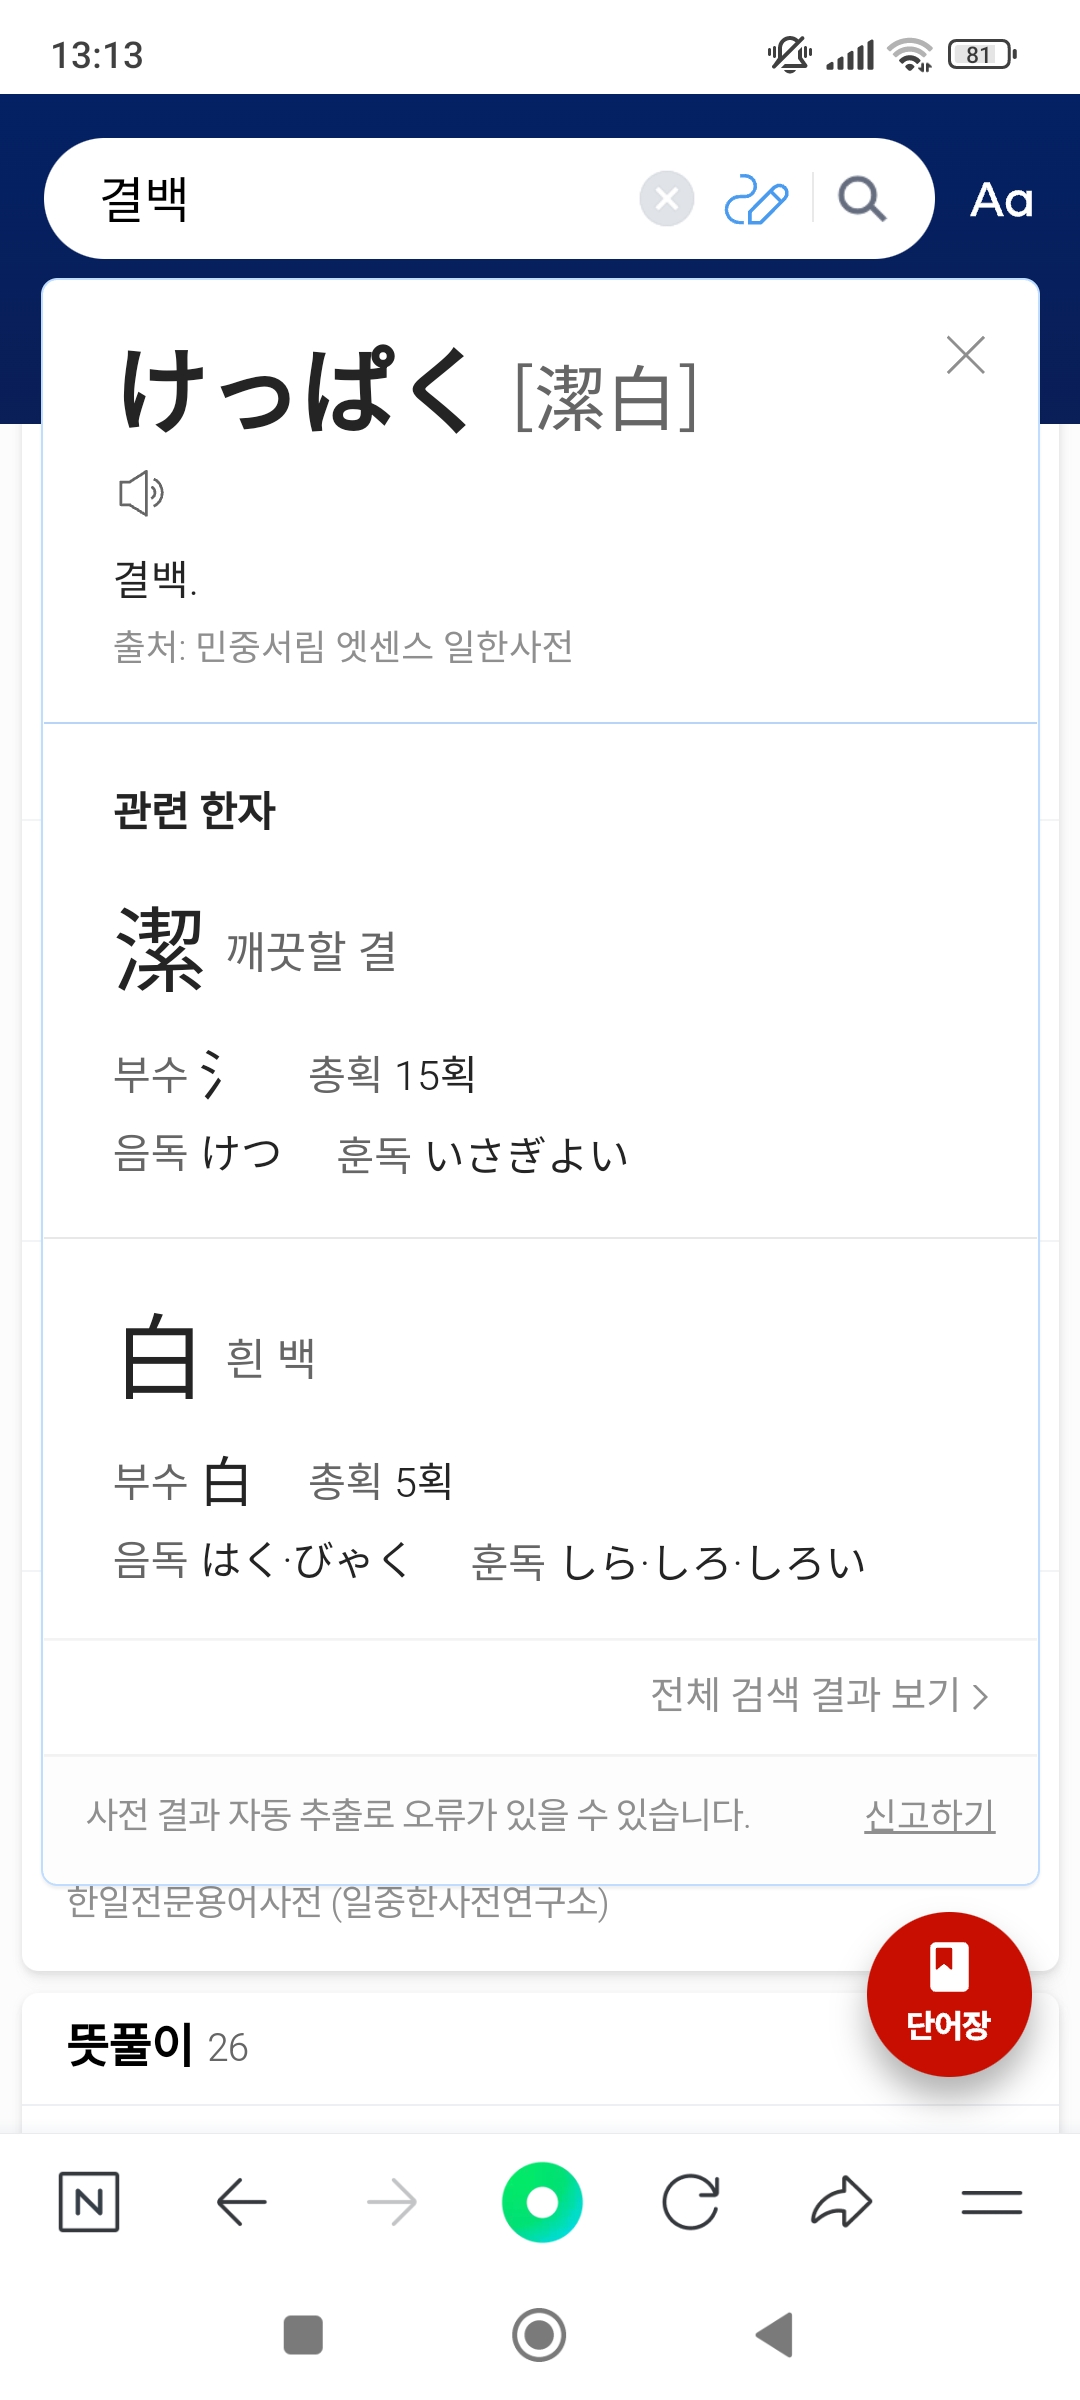This screenshot has height=2400, width=1080.
Task: Share this dictionary page
Action: (841, 2202)
